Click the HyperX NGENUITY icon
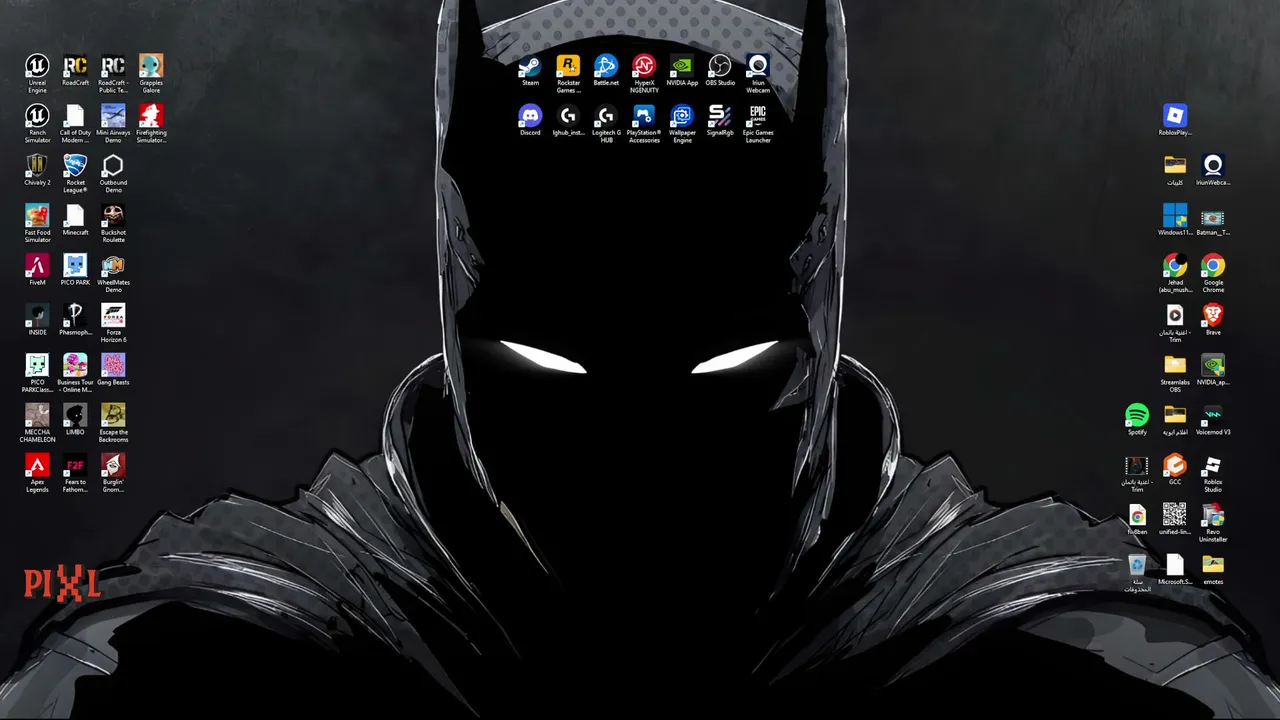 (644, 73)
